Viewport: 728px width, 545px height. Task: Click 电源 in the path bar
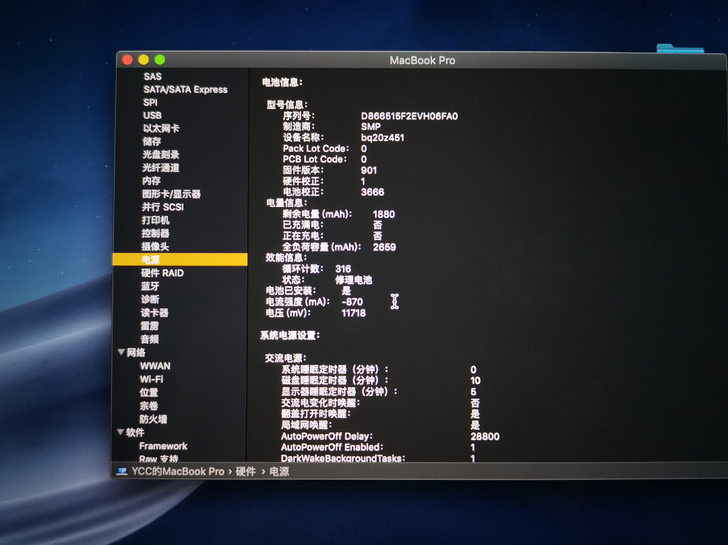point(280,472)
